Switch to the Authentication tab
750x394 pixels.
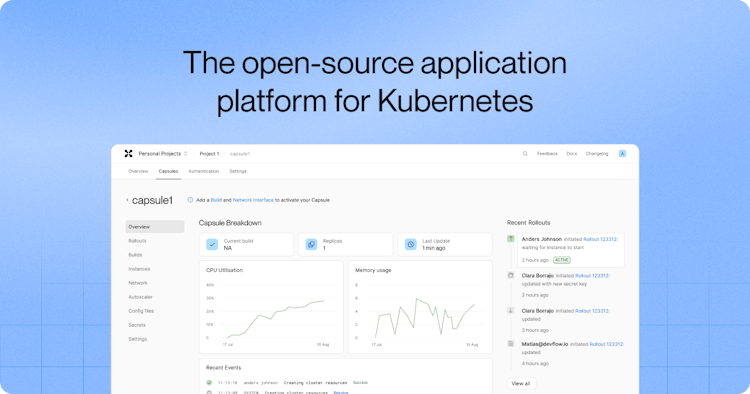(x=204, y=171)
